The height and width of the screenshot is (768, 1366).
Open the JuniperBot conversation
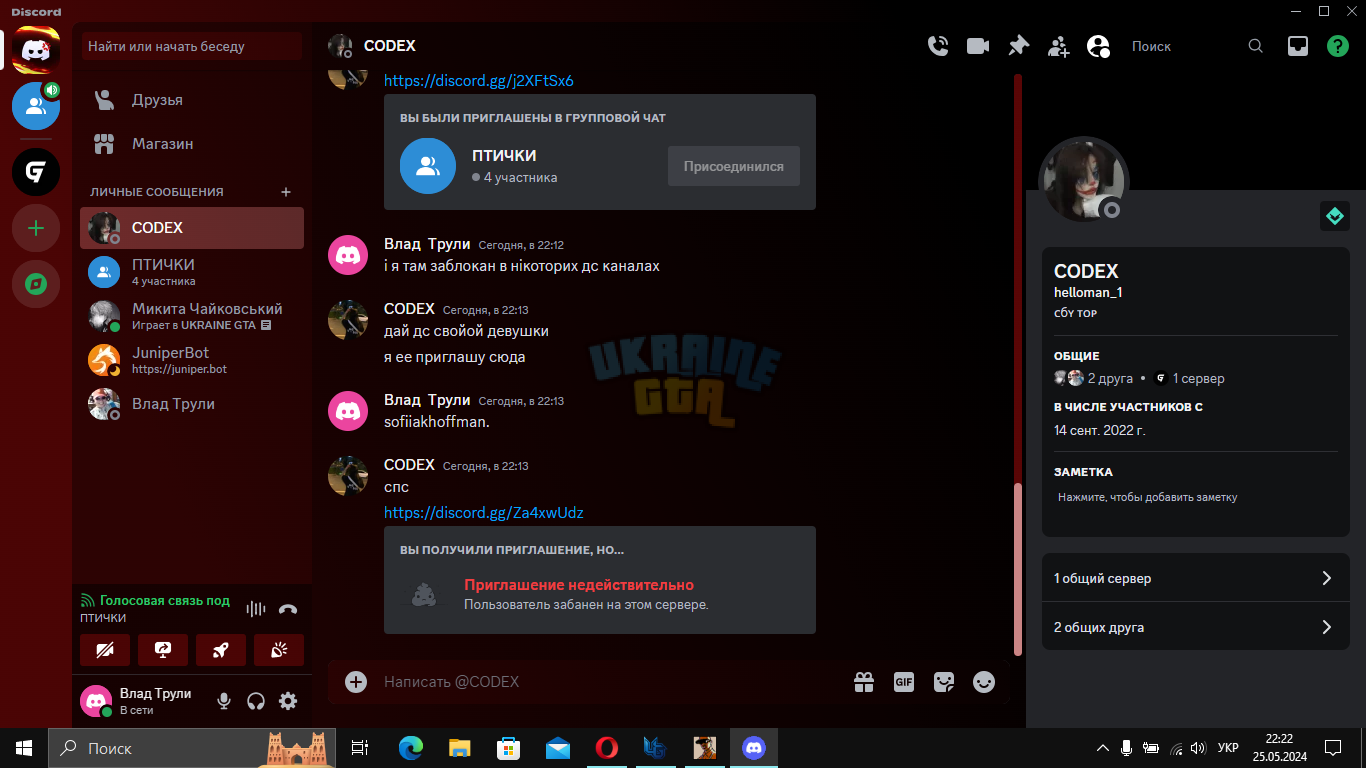[192, 360]
